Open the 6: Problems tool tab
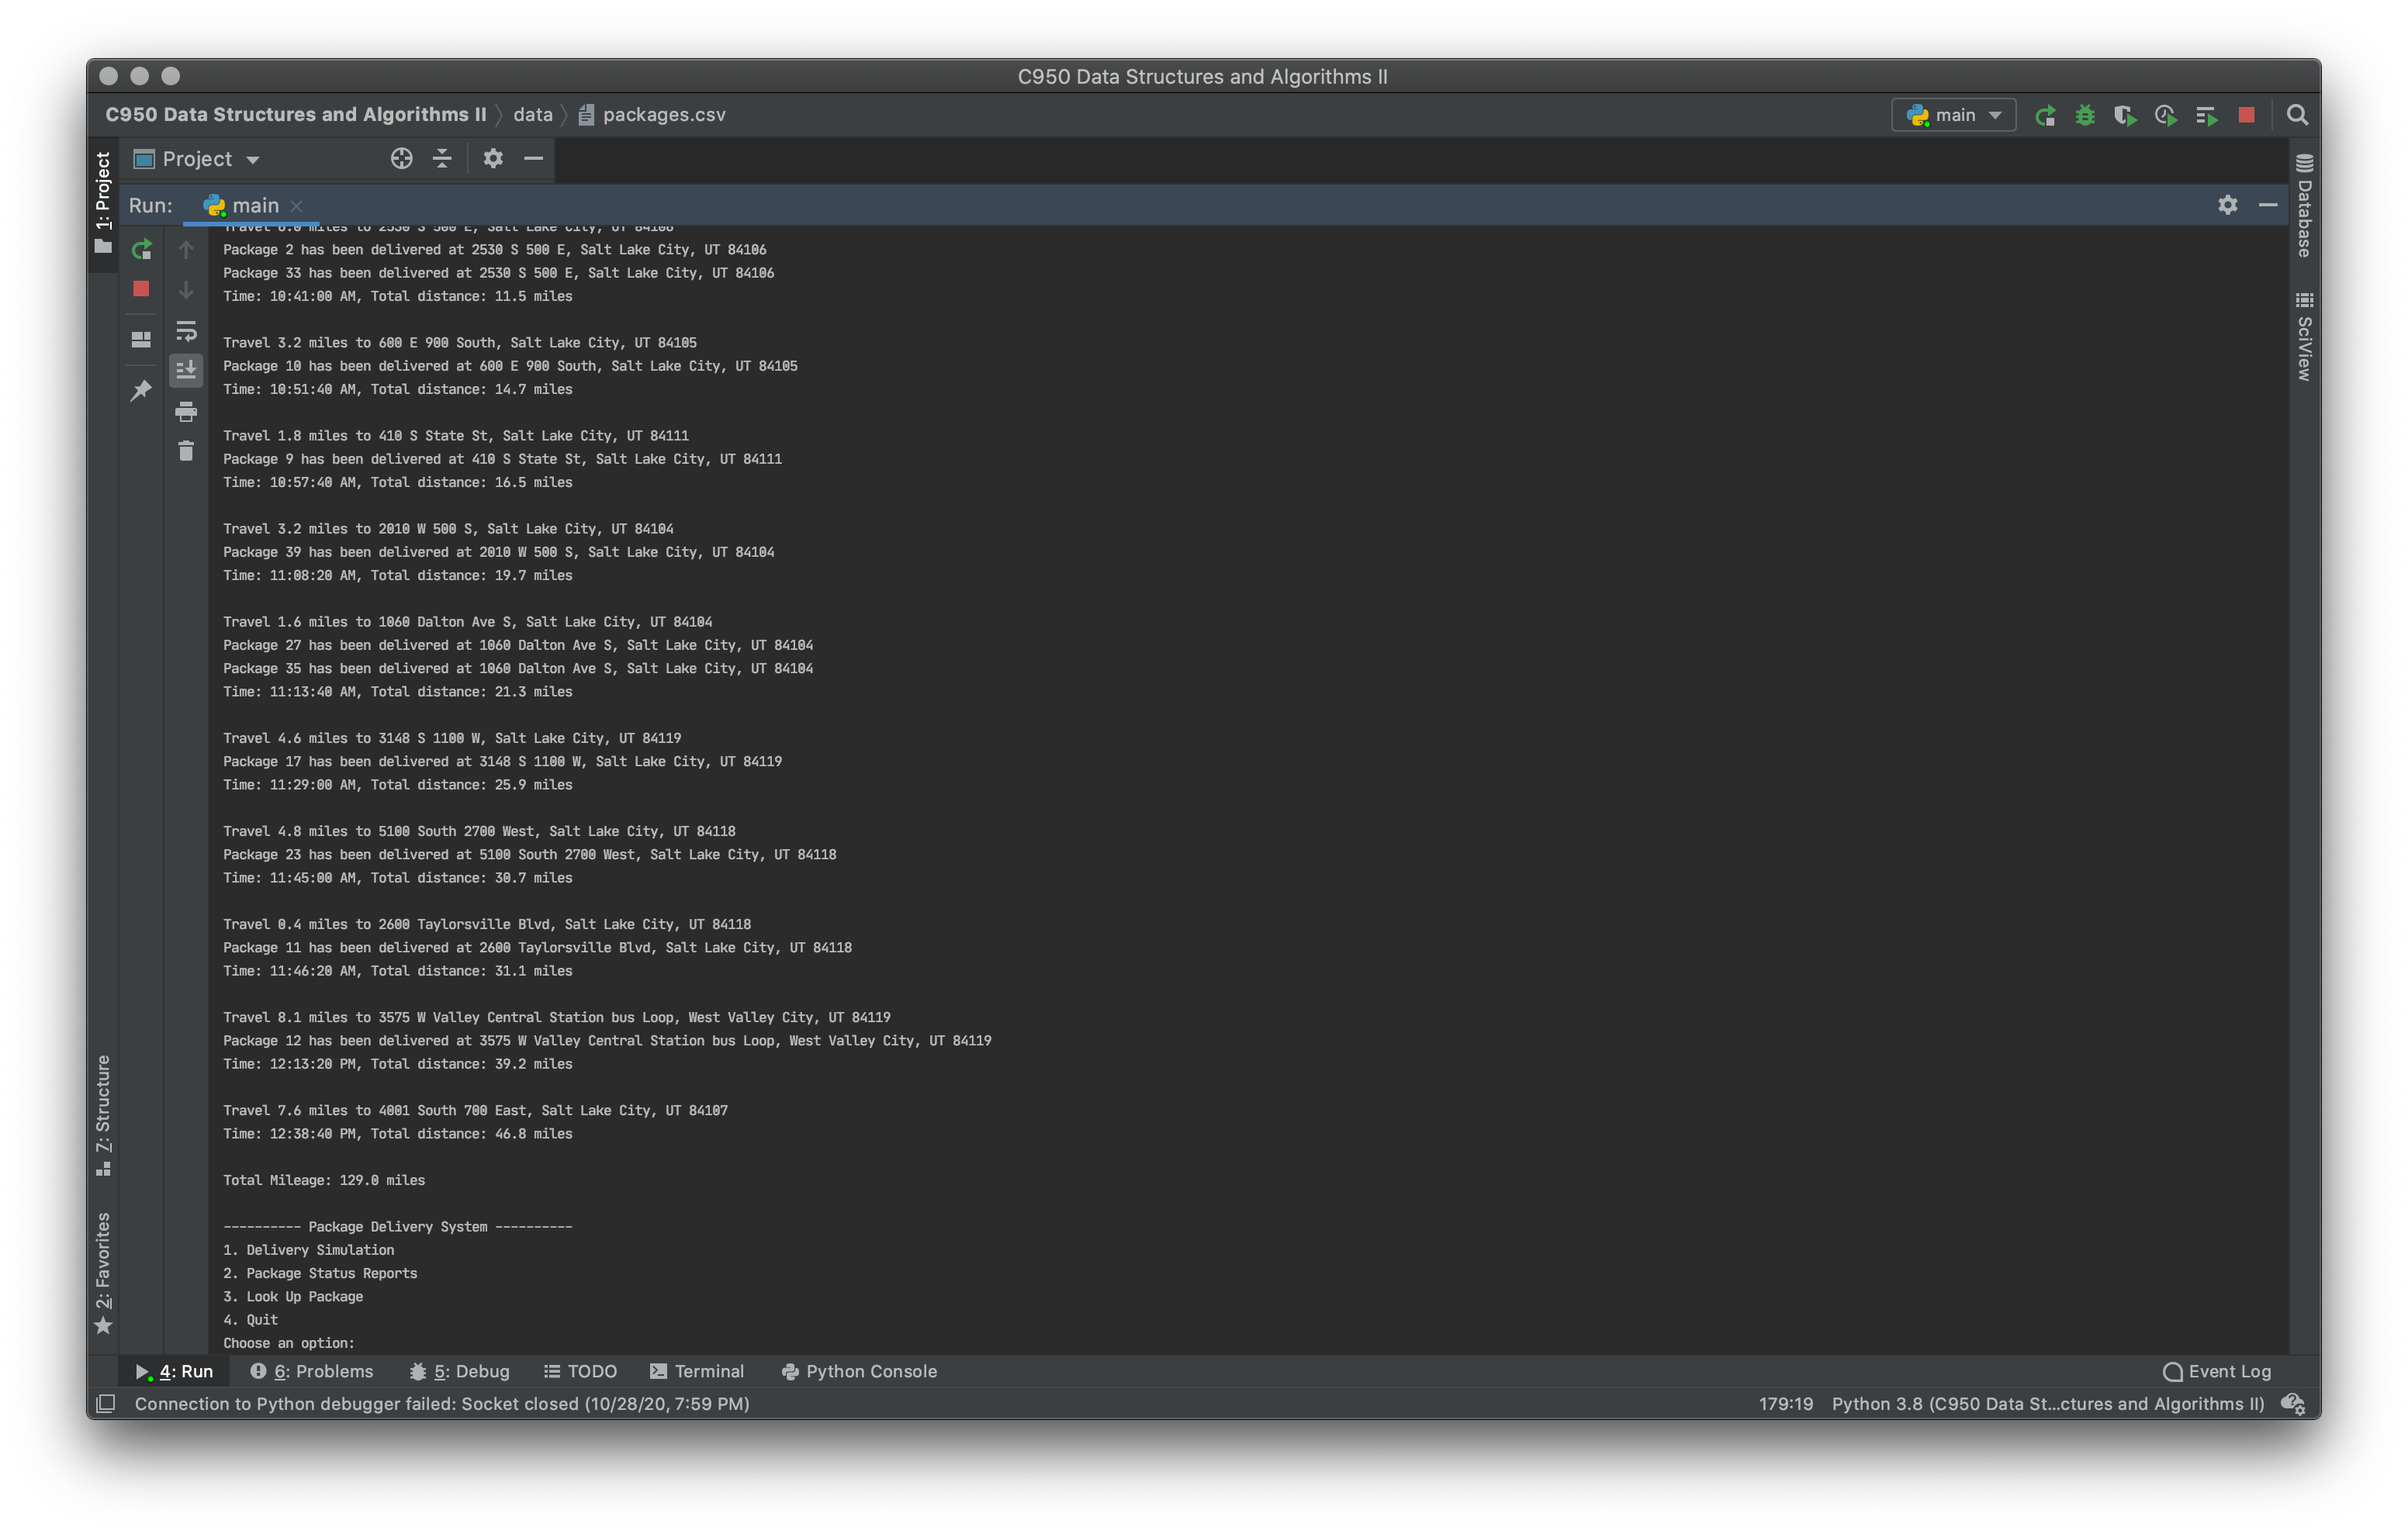This screenshot has width=2408, height=1534. click(x=311, y=1371)
